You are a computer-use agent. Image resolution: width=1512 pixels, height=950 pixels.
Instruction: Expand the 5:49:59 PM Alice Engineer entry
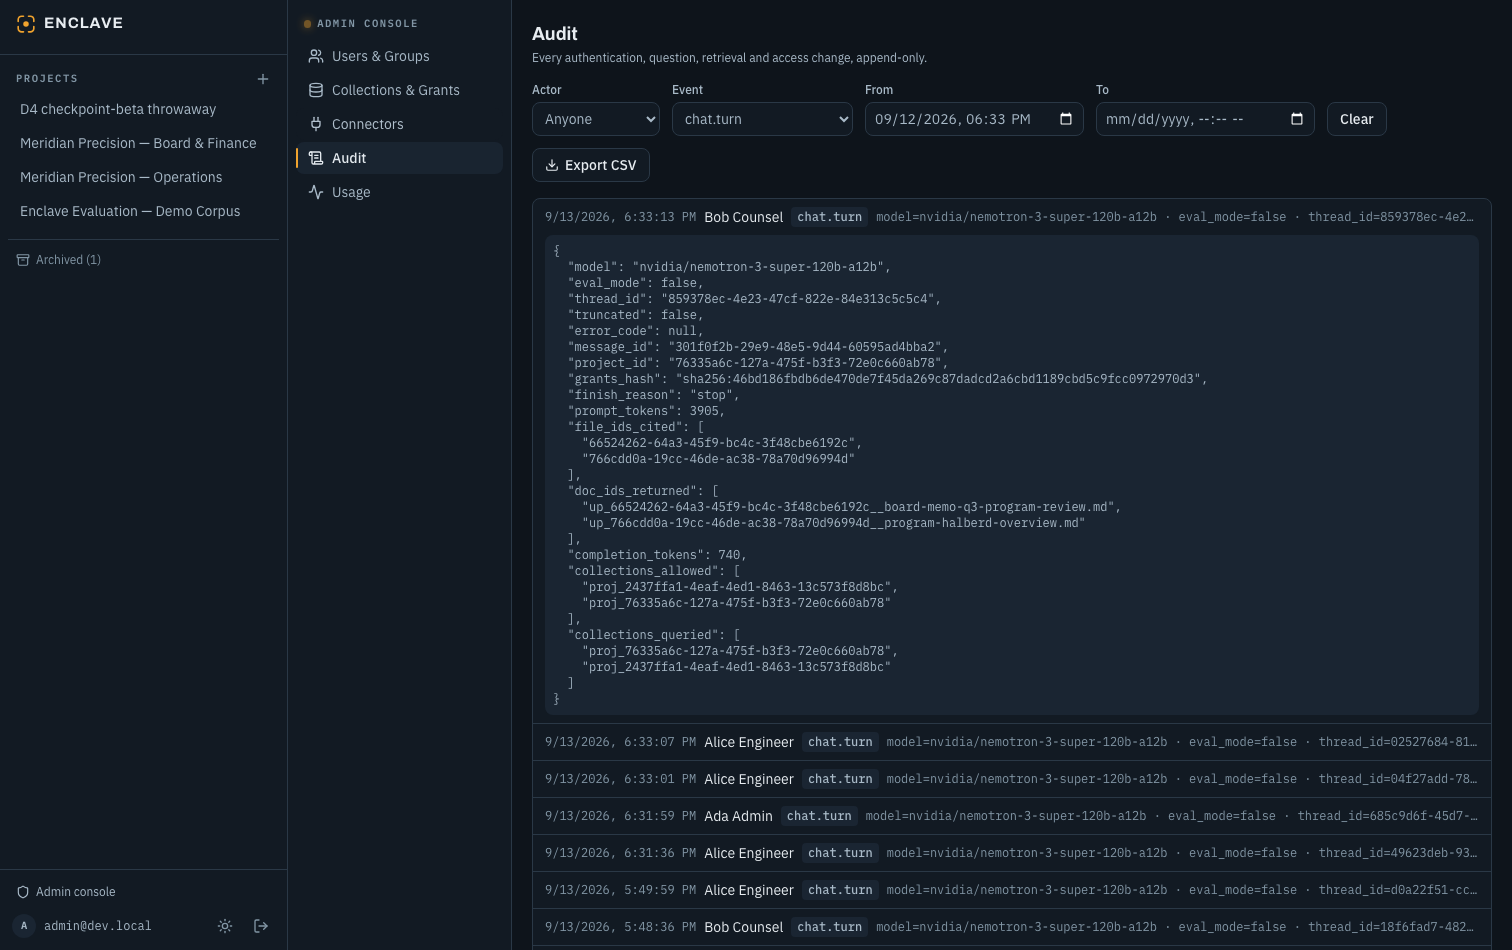[1012, 890]
